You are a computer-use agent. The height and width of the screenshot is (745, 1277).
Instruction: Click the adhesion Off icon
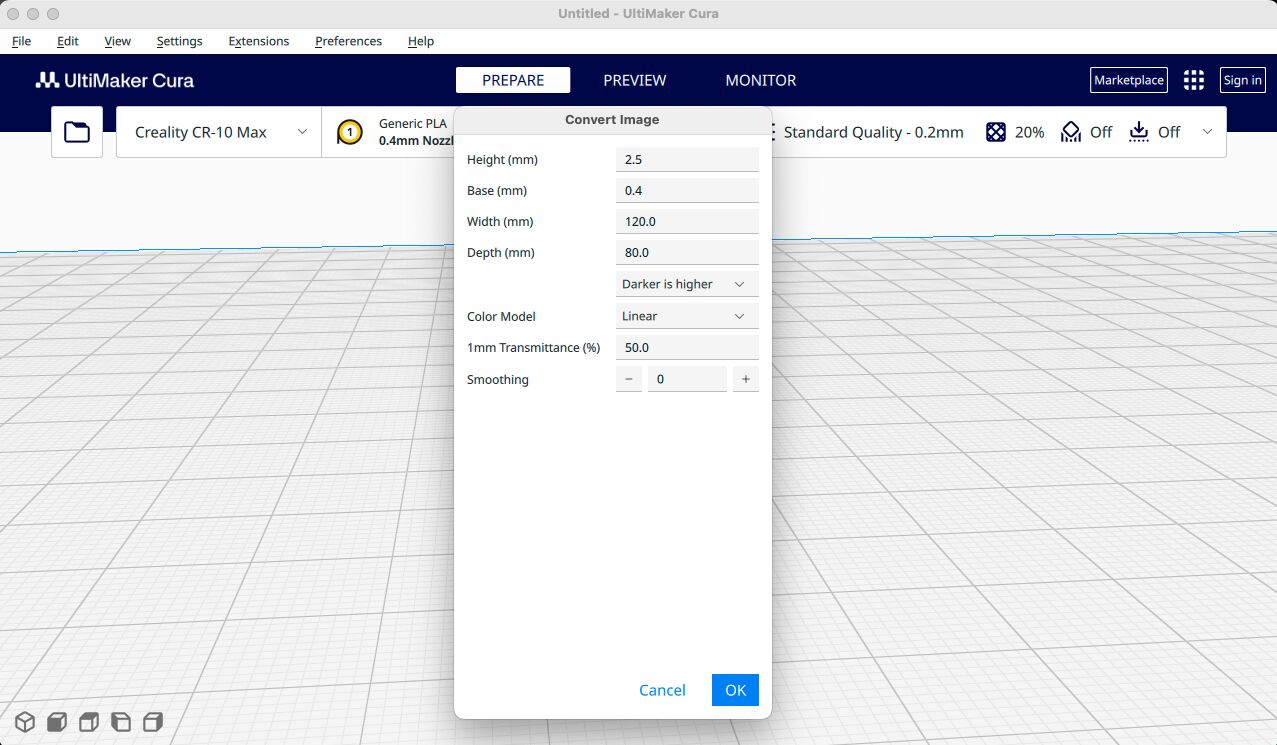pos(1139,132)
